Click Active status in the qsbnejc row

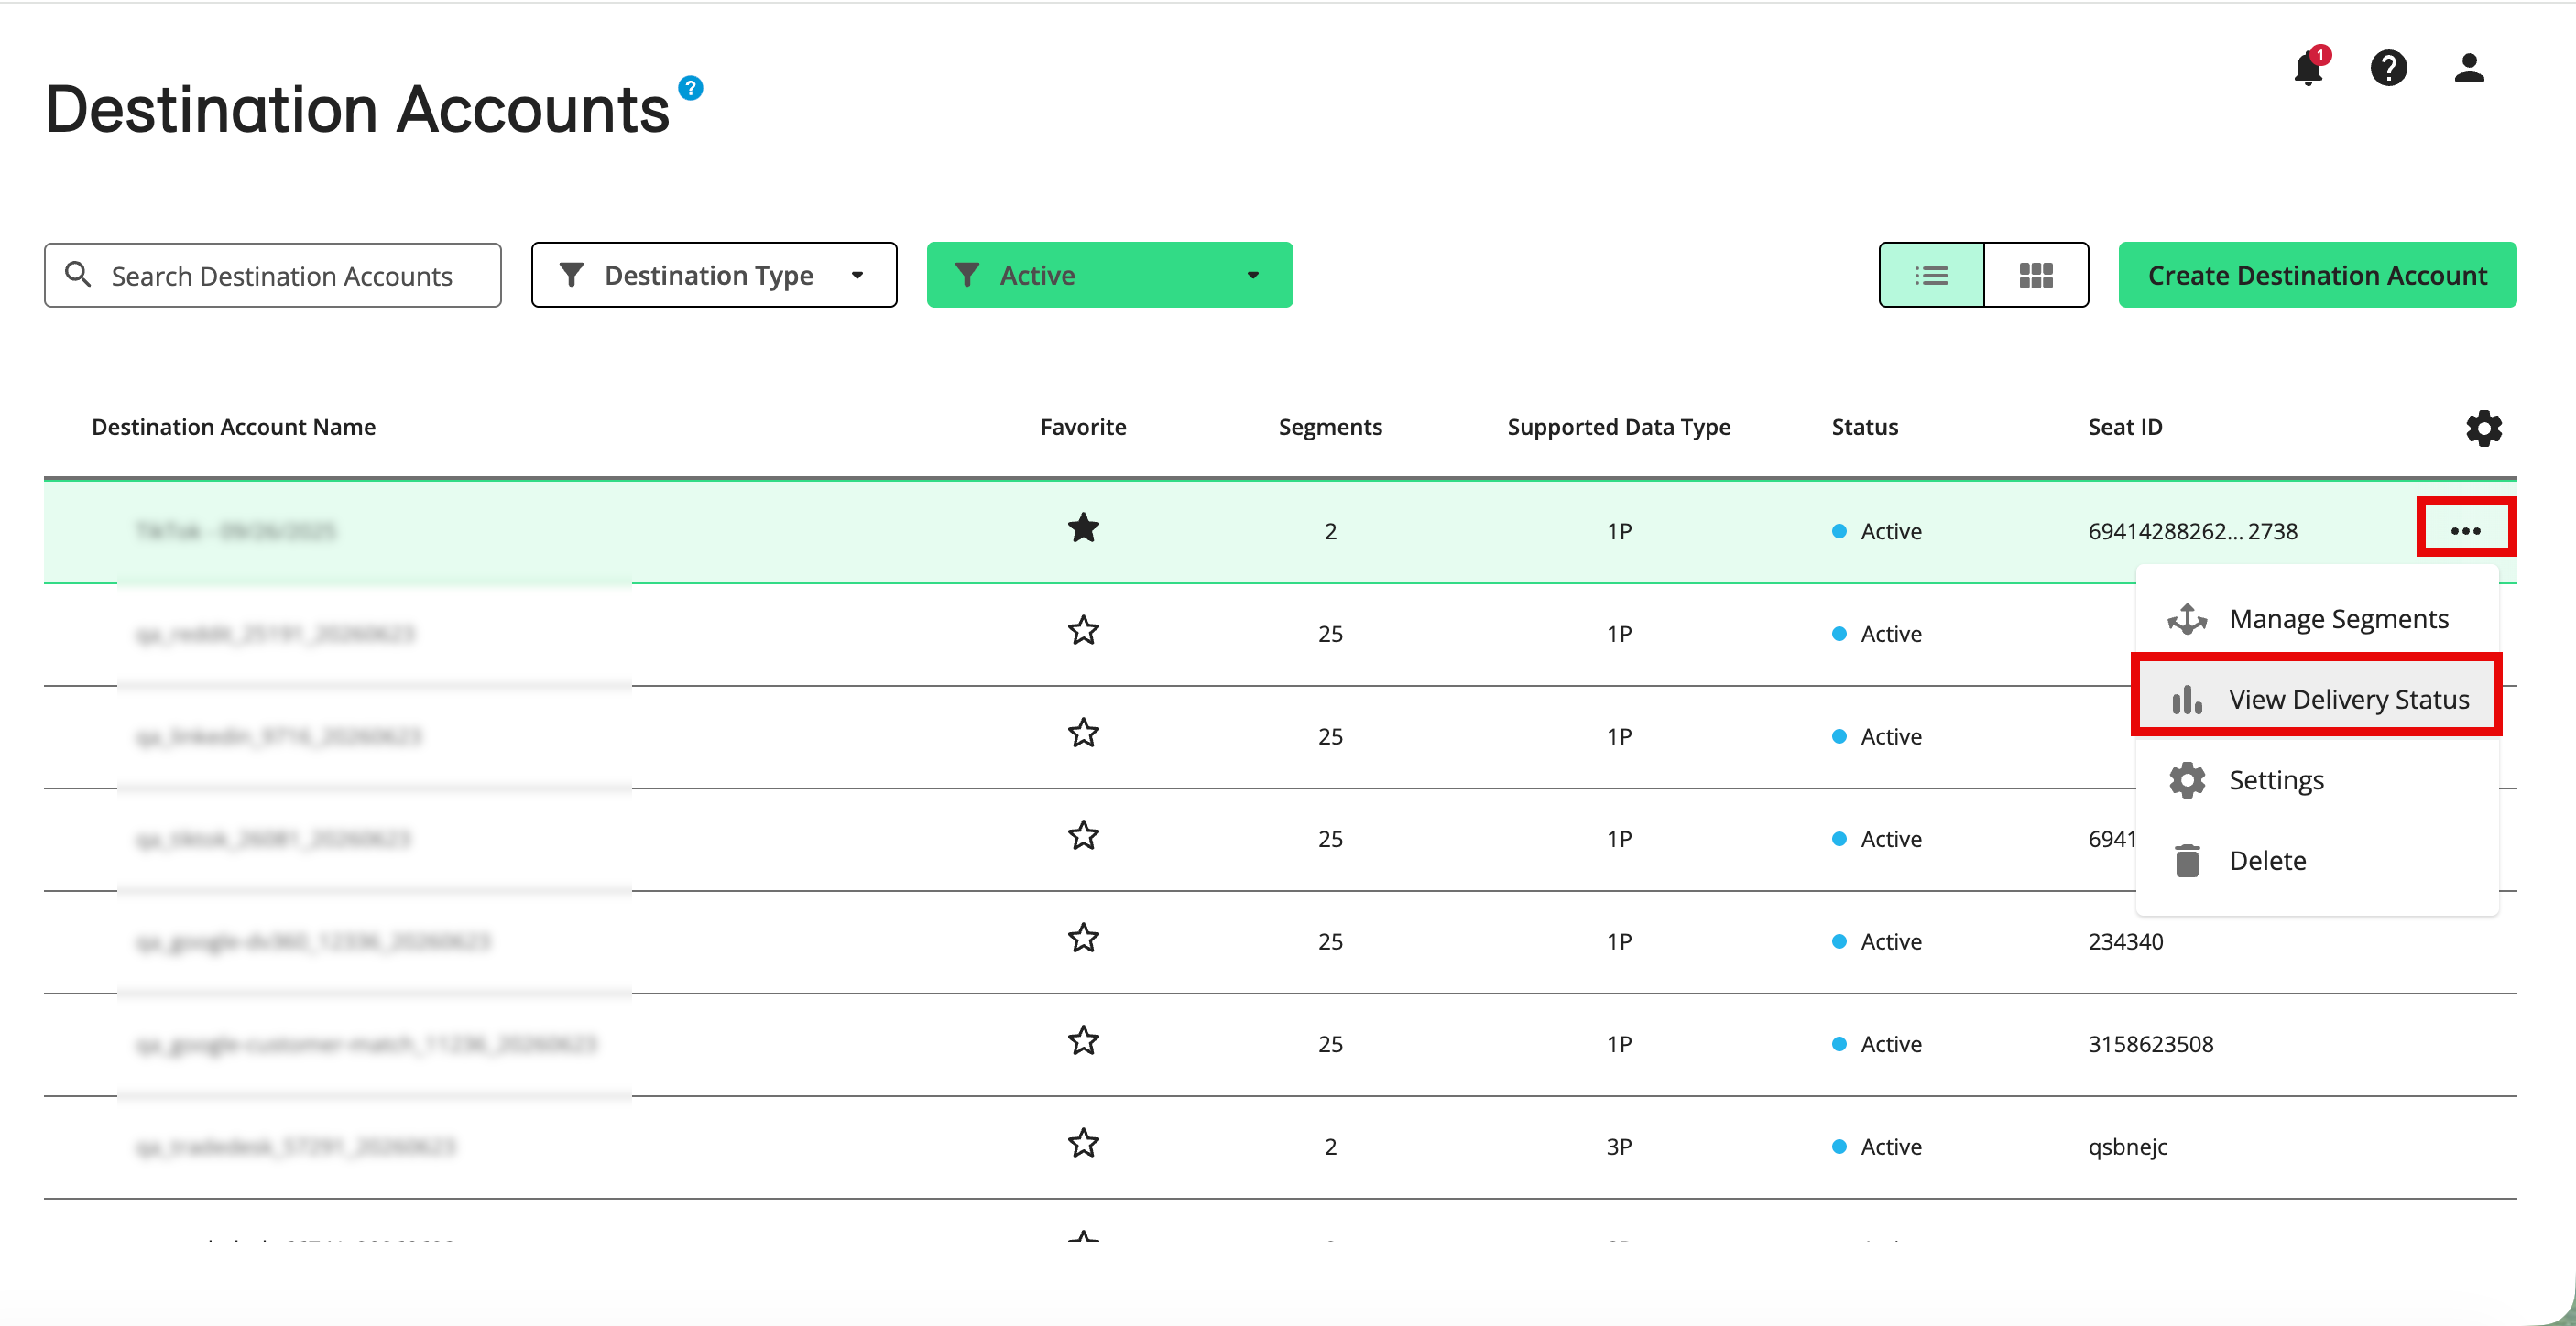1876,1146
